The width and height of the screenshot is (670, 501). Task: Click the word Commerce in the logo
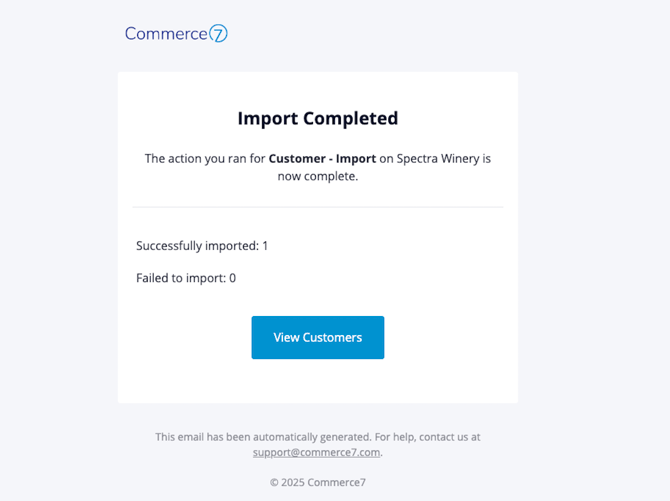pyautogui.click(x=166, y=34)
